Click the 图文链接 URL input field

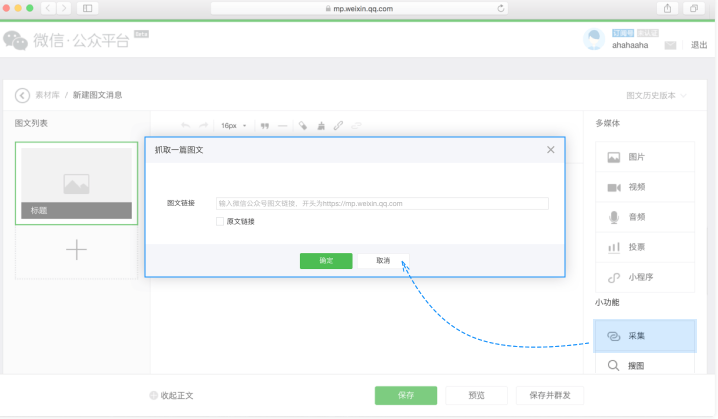(x=382, y=203)
